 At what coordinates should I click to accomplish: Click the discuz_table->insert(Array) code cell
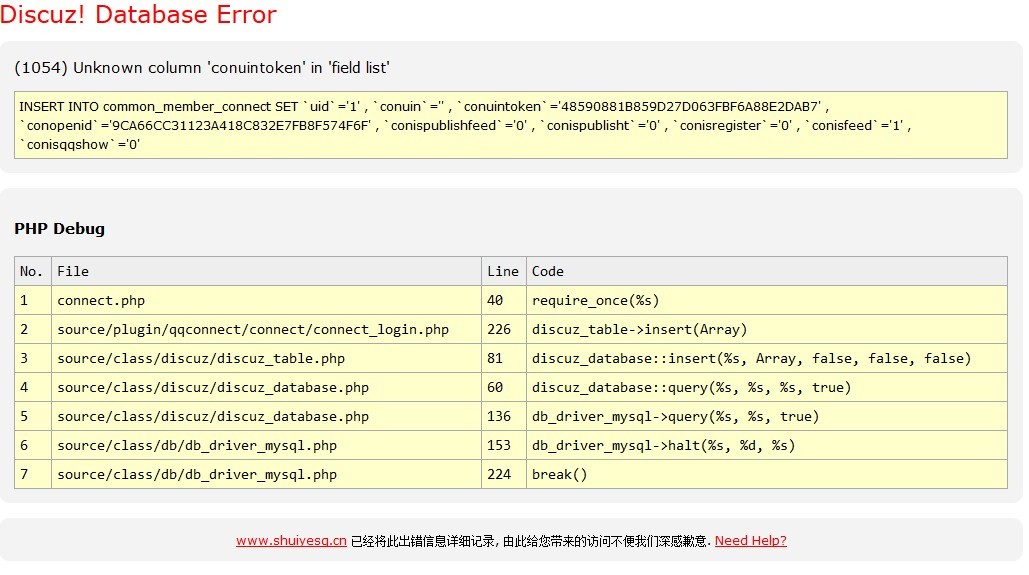[x=639, y=329]
